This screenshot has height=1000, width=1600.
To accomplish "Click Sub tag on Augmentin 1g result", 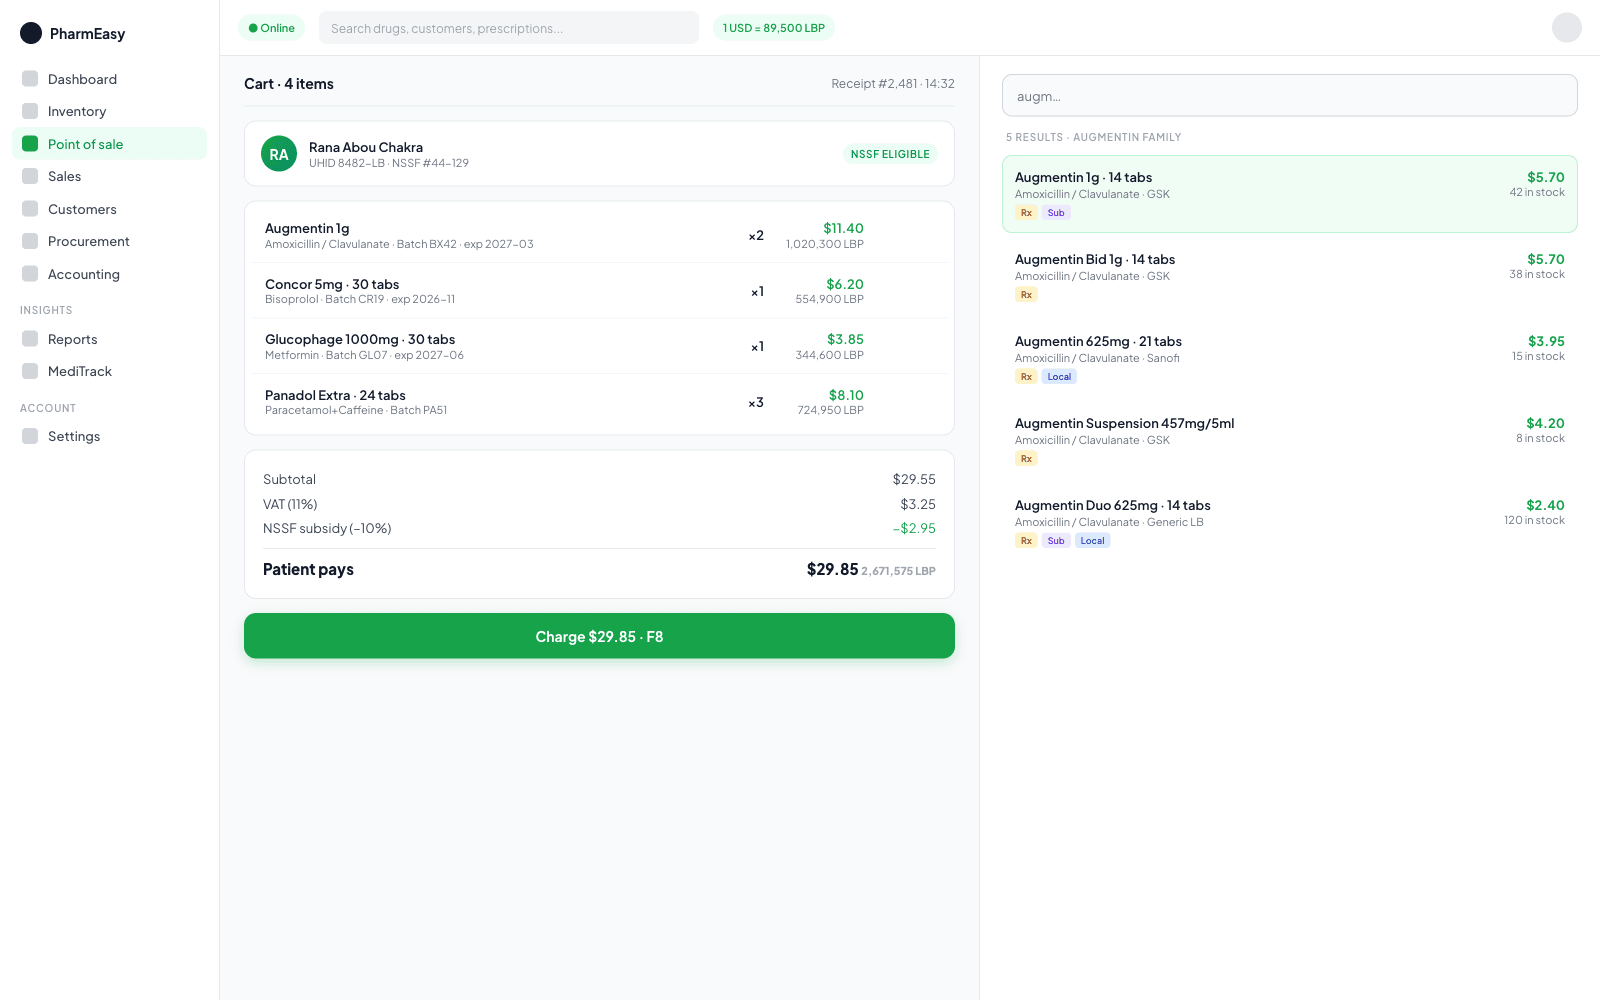I will [x=1056, y=213].
